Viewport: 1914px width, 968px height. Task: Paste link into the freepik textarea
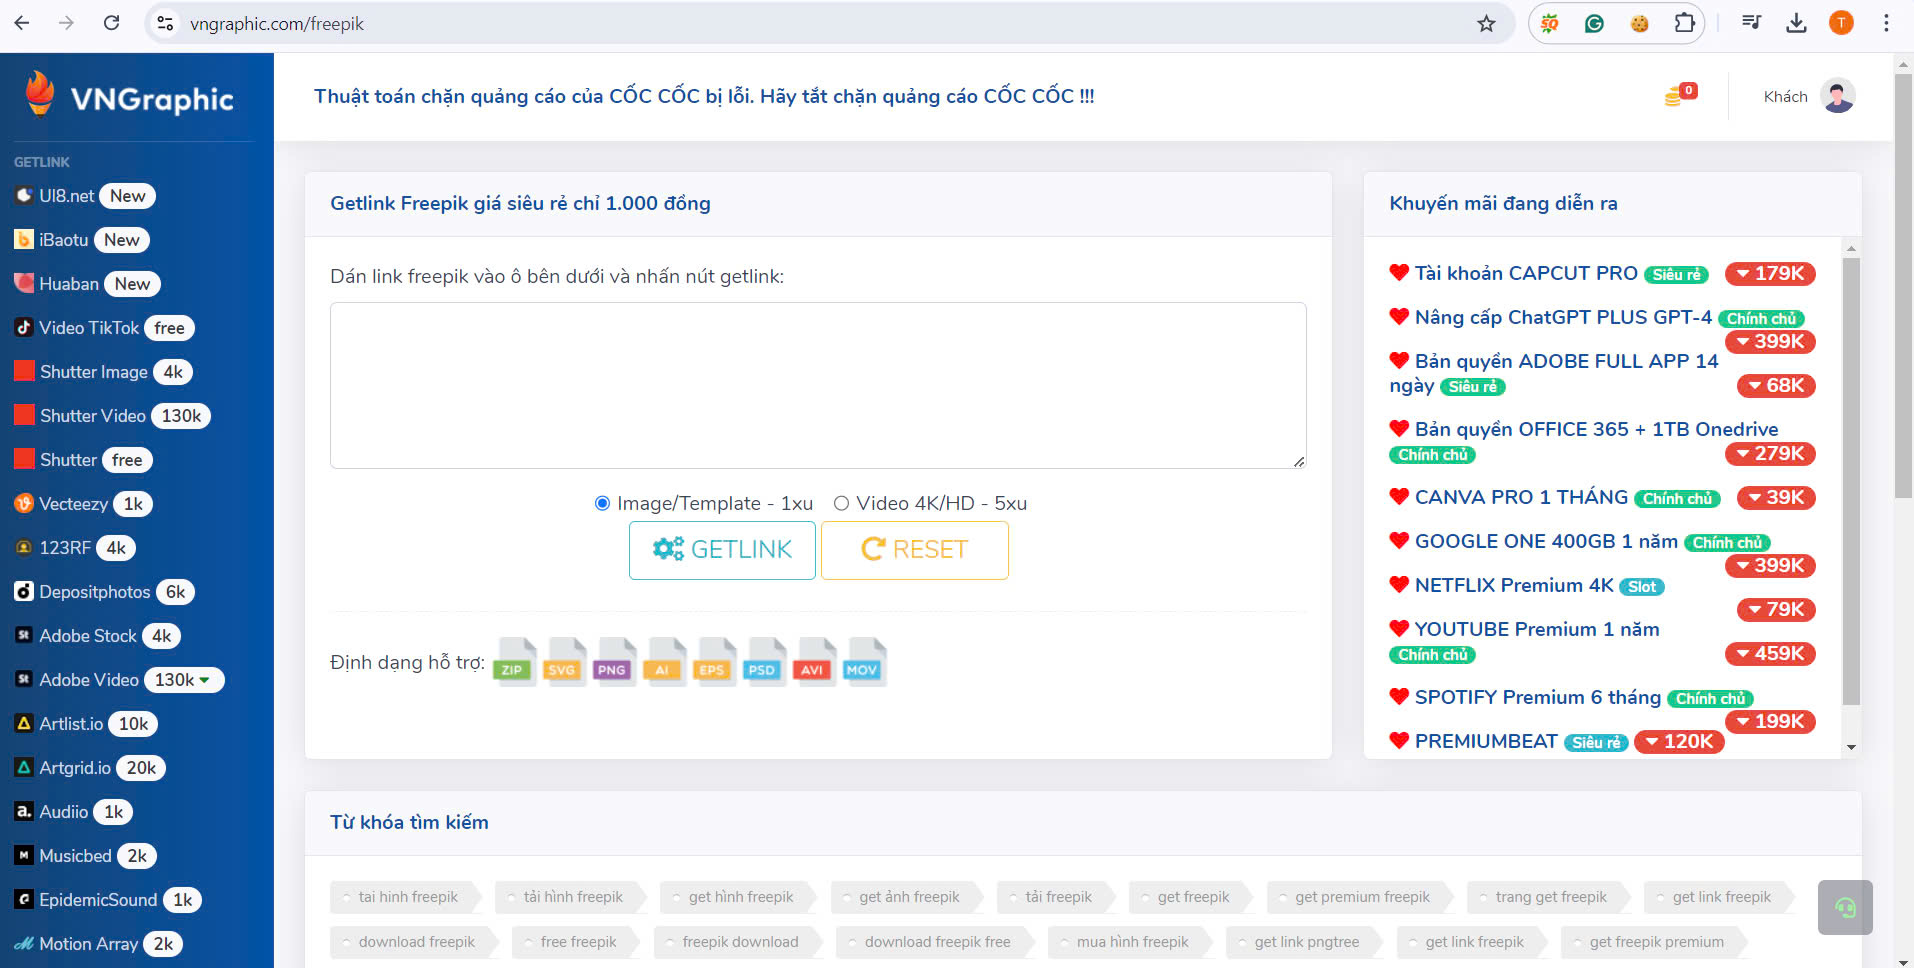tap(818, 385)
